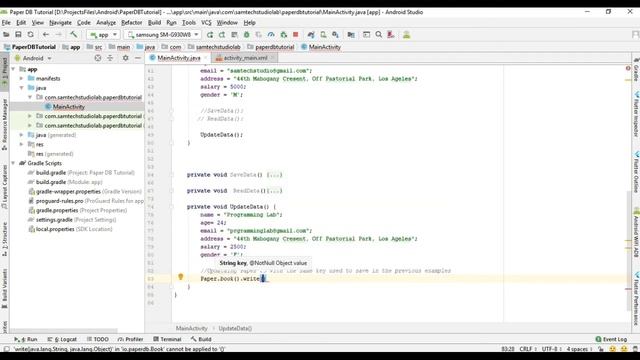Viewport: 640px width, 360px height.
Task: Click the red Stop icon
Action: pos(296,35)
